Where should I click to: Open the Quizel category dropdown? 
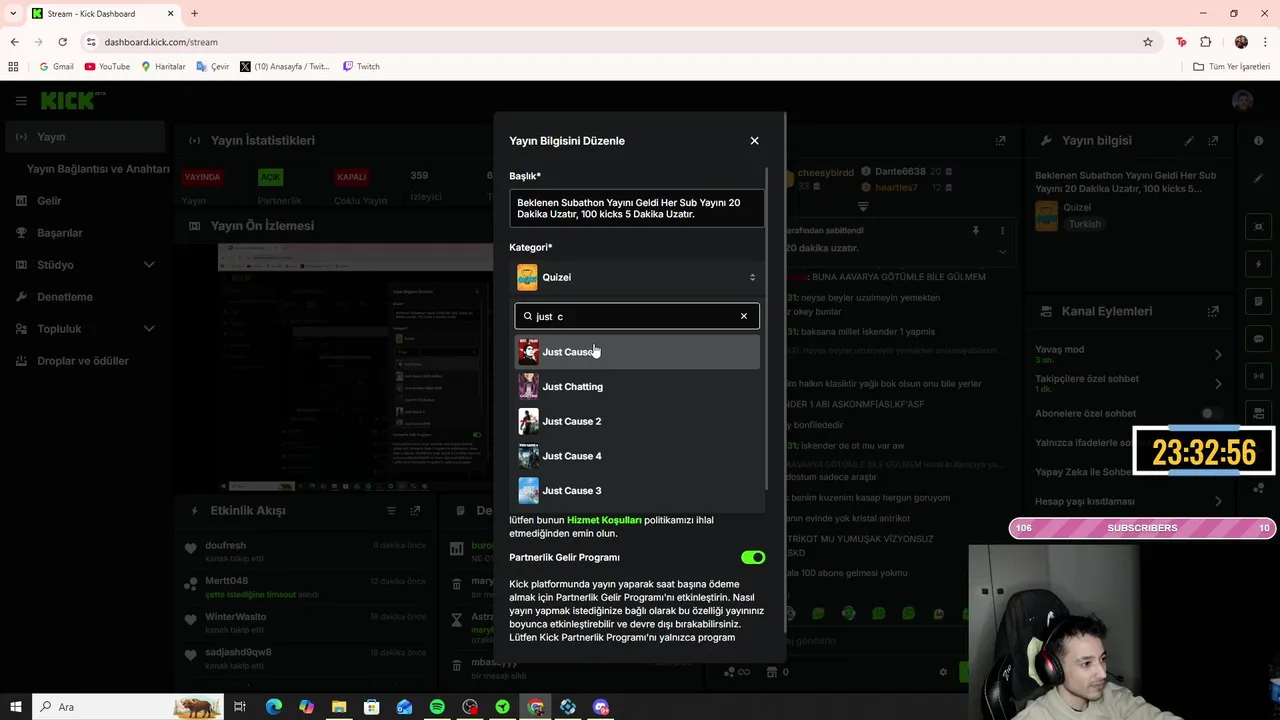pos(637,277)
